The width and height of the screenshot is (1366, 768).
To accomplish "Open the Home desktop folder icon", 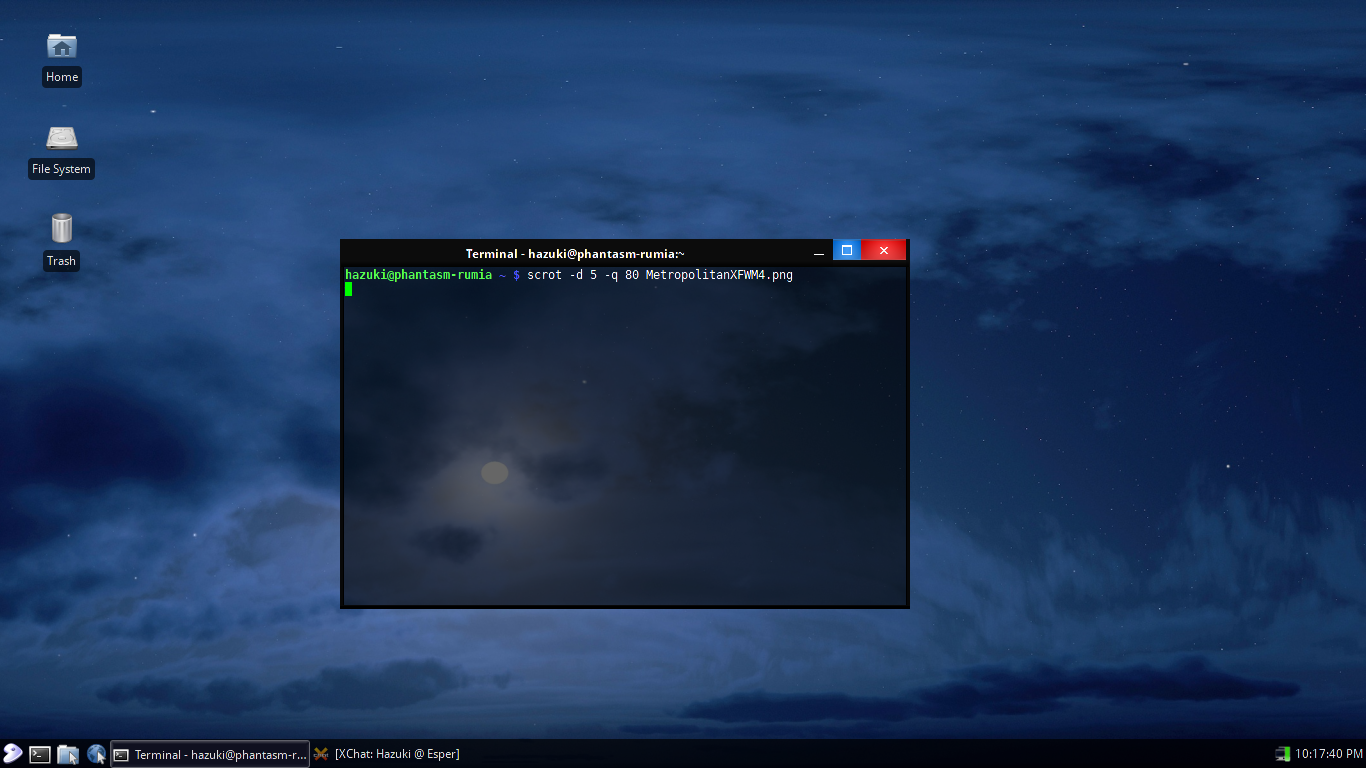I will point(62,46).
